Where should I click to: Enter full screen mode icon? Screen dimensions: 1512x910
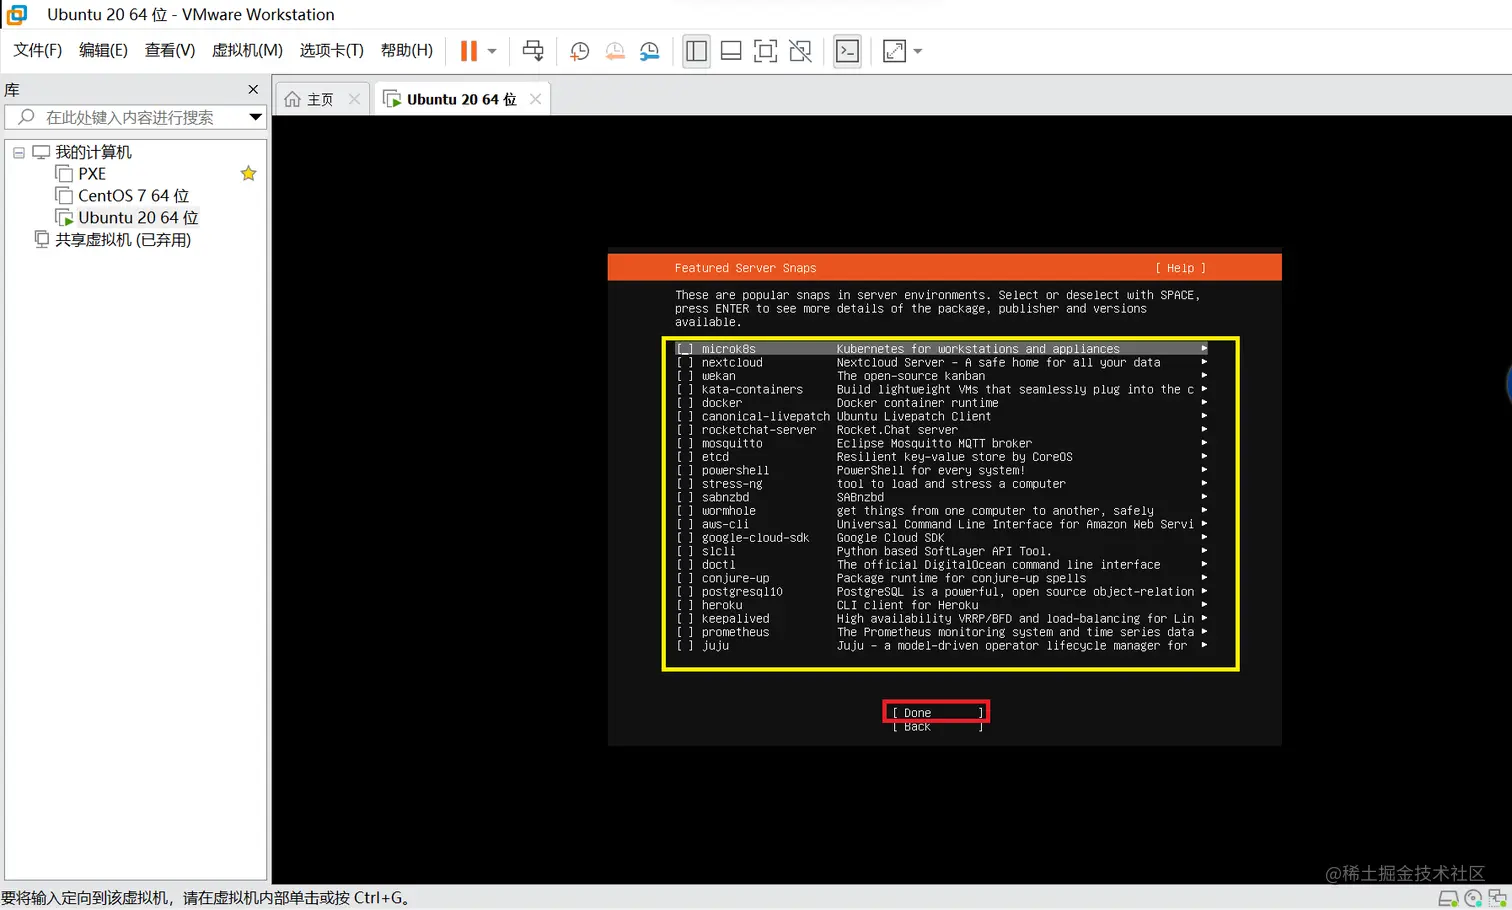765,51
